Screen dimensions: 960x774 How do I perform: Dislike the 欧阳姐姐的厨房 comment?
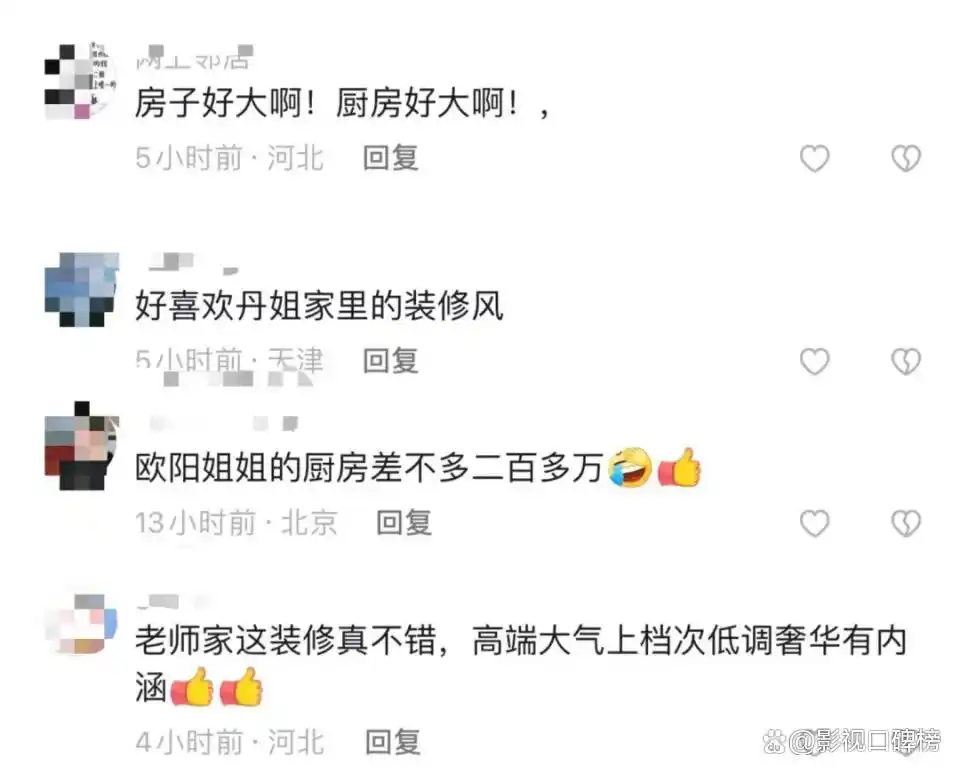coord(906,524)
